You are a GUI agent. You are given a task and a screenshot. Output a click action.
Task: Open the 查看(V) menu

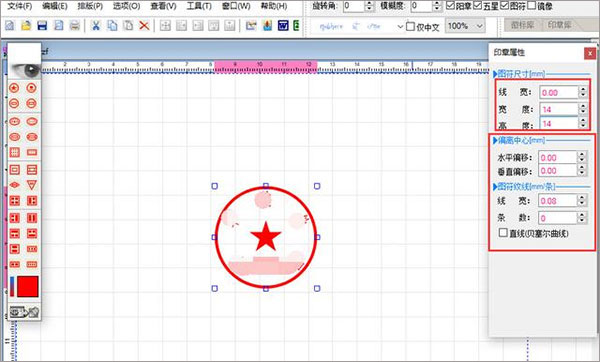(163, 6)
